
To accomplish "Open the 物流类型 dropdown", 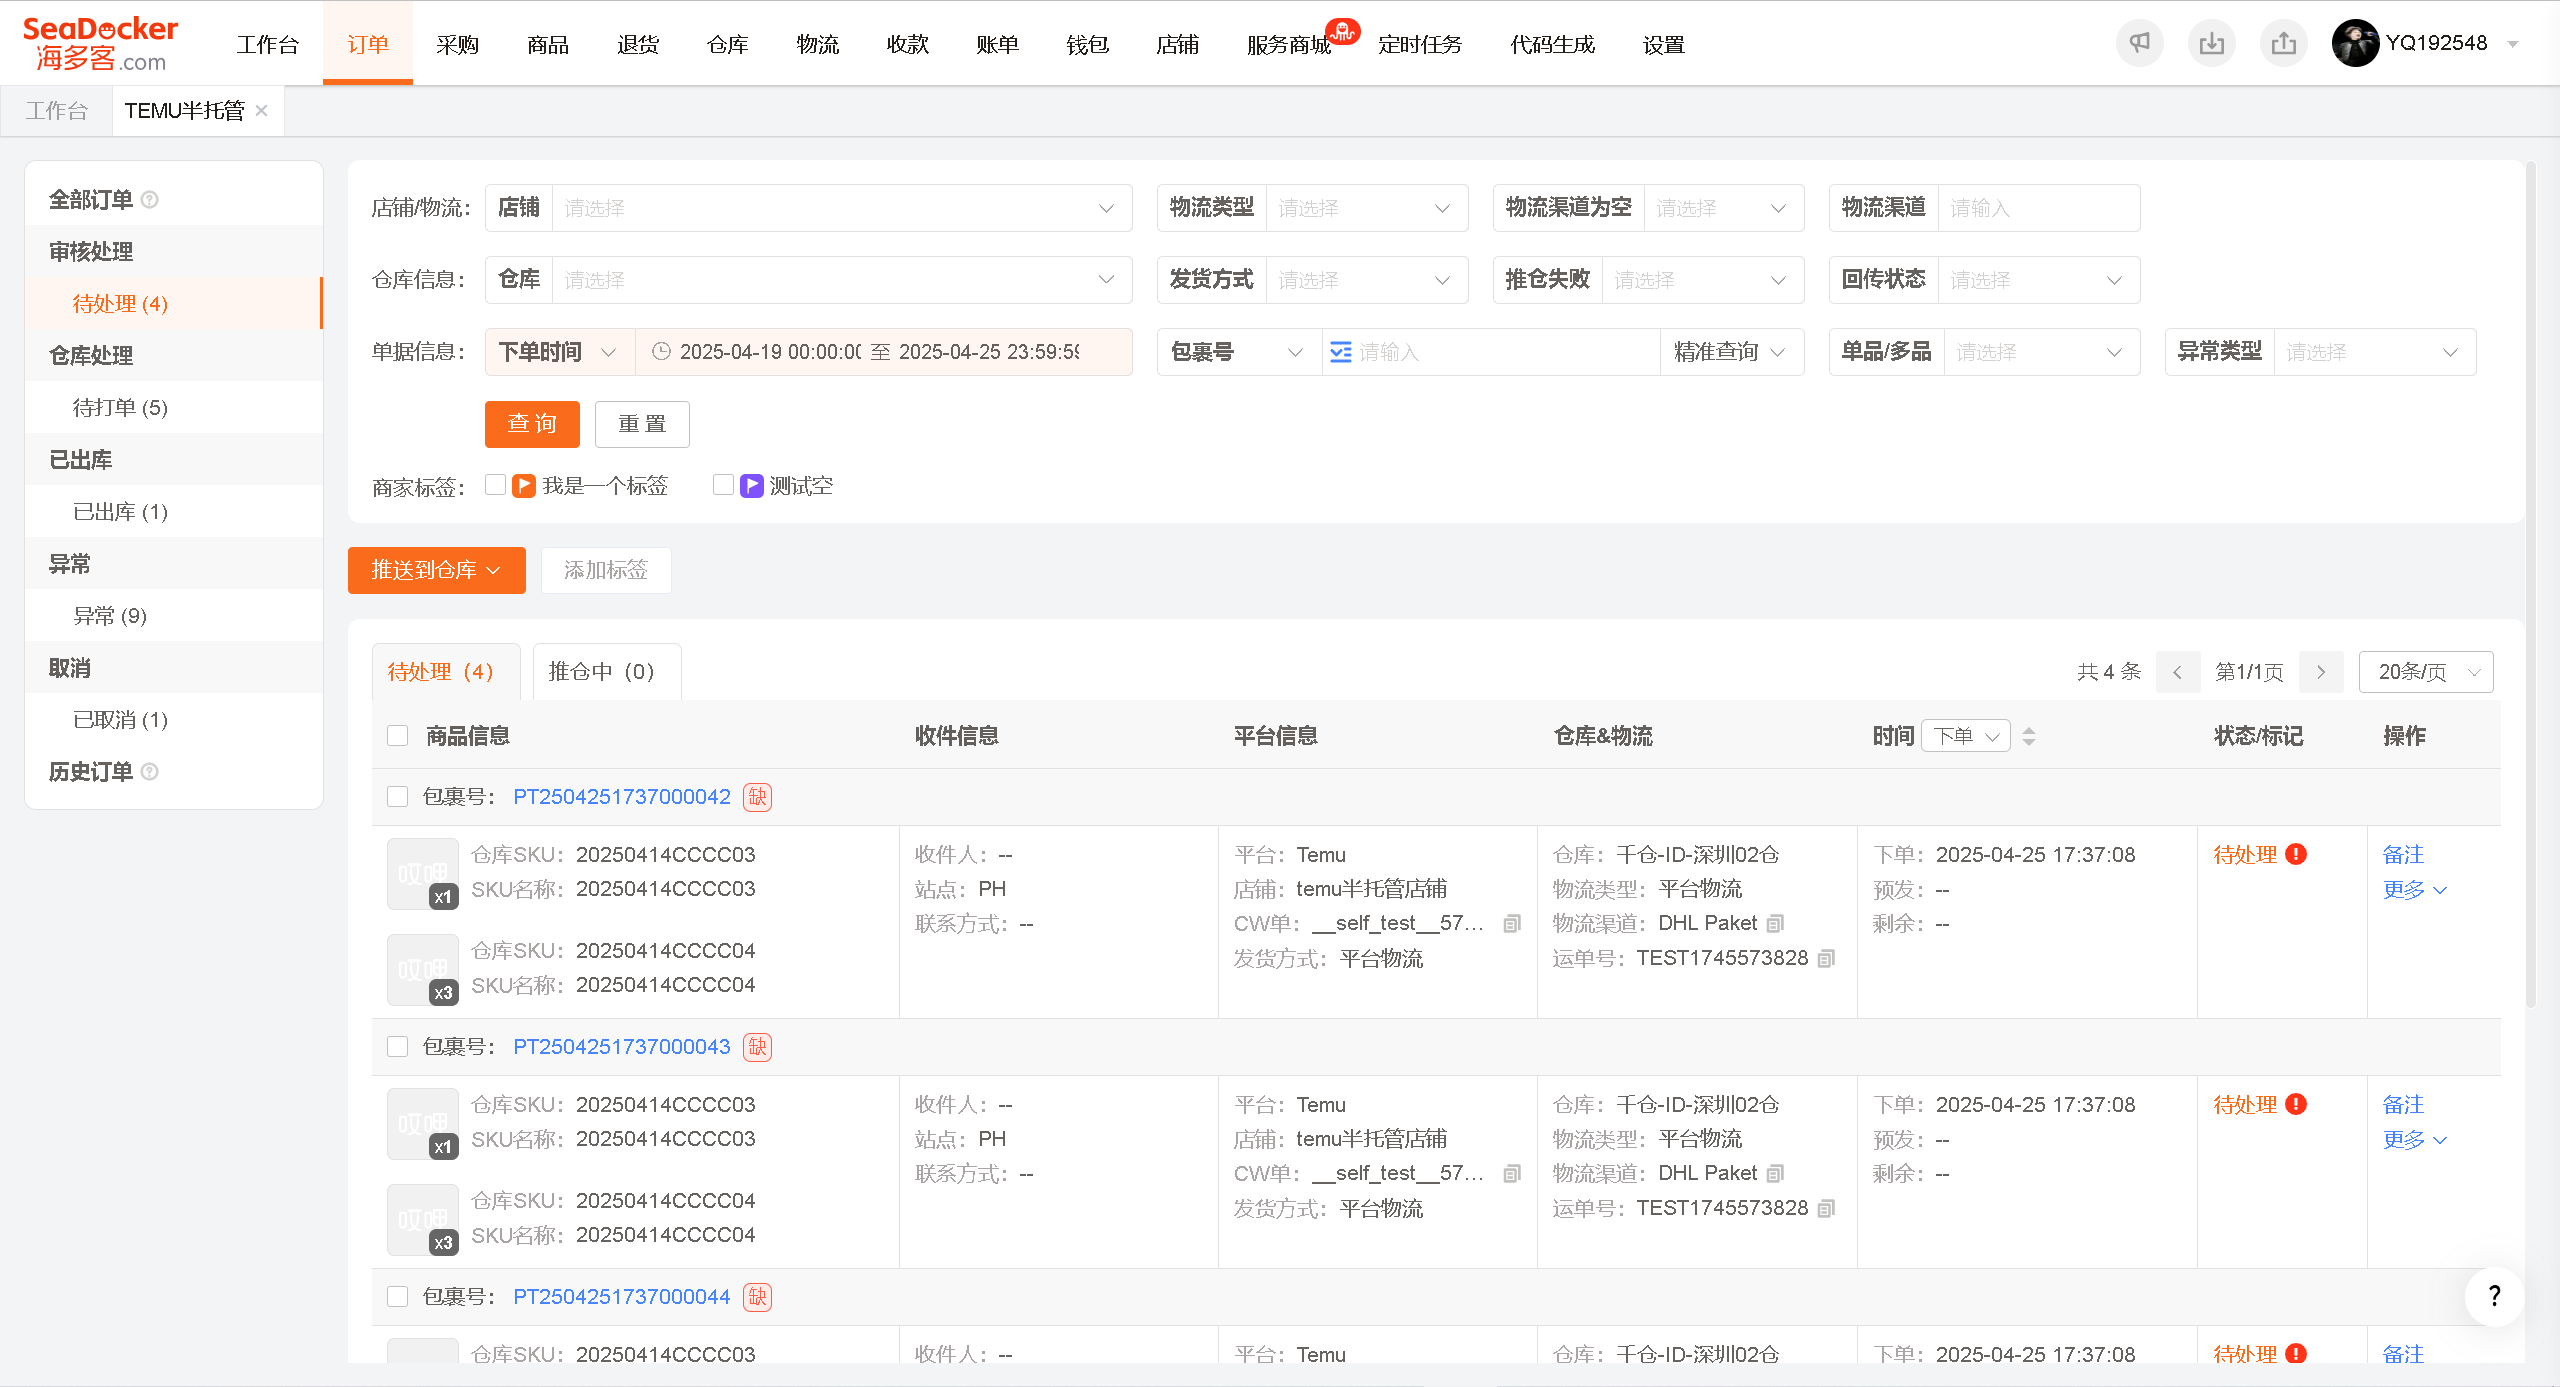I will [x=1366, y=208].
